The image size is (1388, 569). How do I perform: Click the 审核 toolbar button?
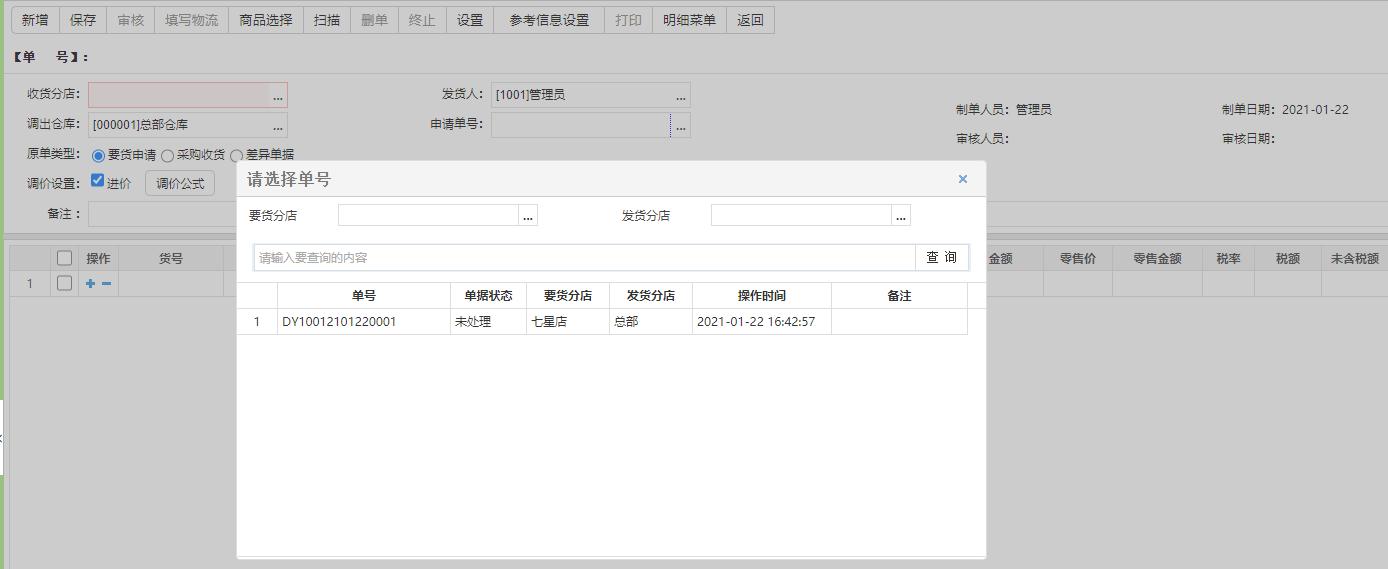tap(131, 20)
